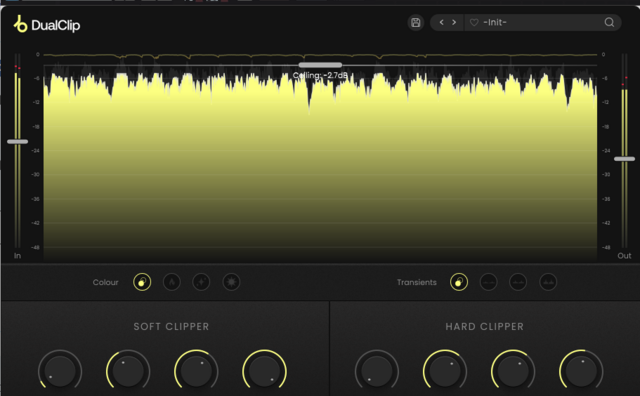Choose the fourth Transients mode, tallest peaks

548,282
